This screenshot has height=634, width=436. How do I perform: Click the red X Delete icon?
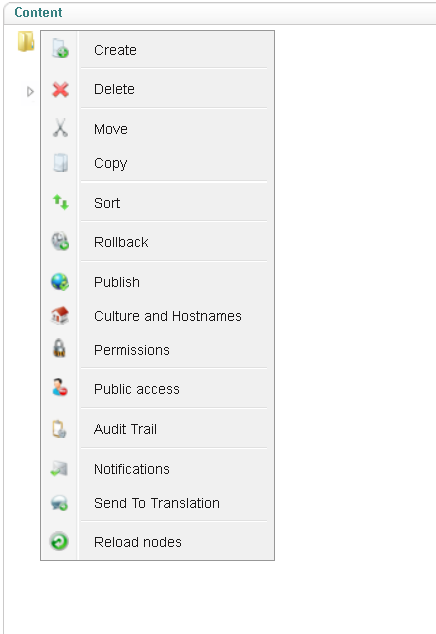click(x=60, y=89)
